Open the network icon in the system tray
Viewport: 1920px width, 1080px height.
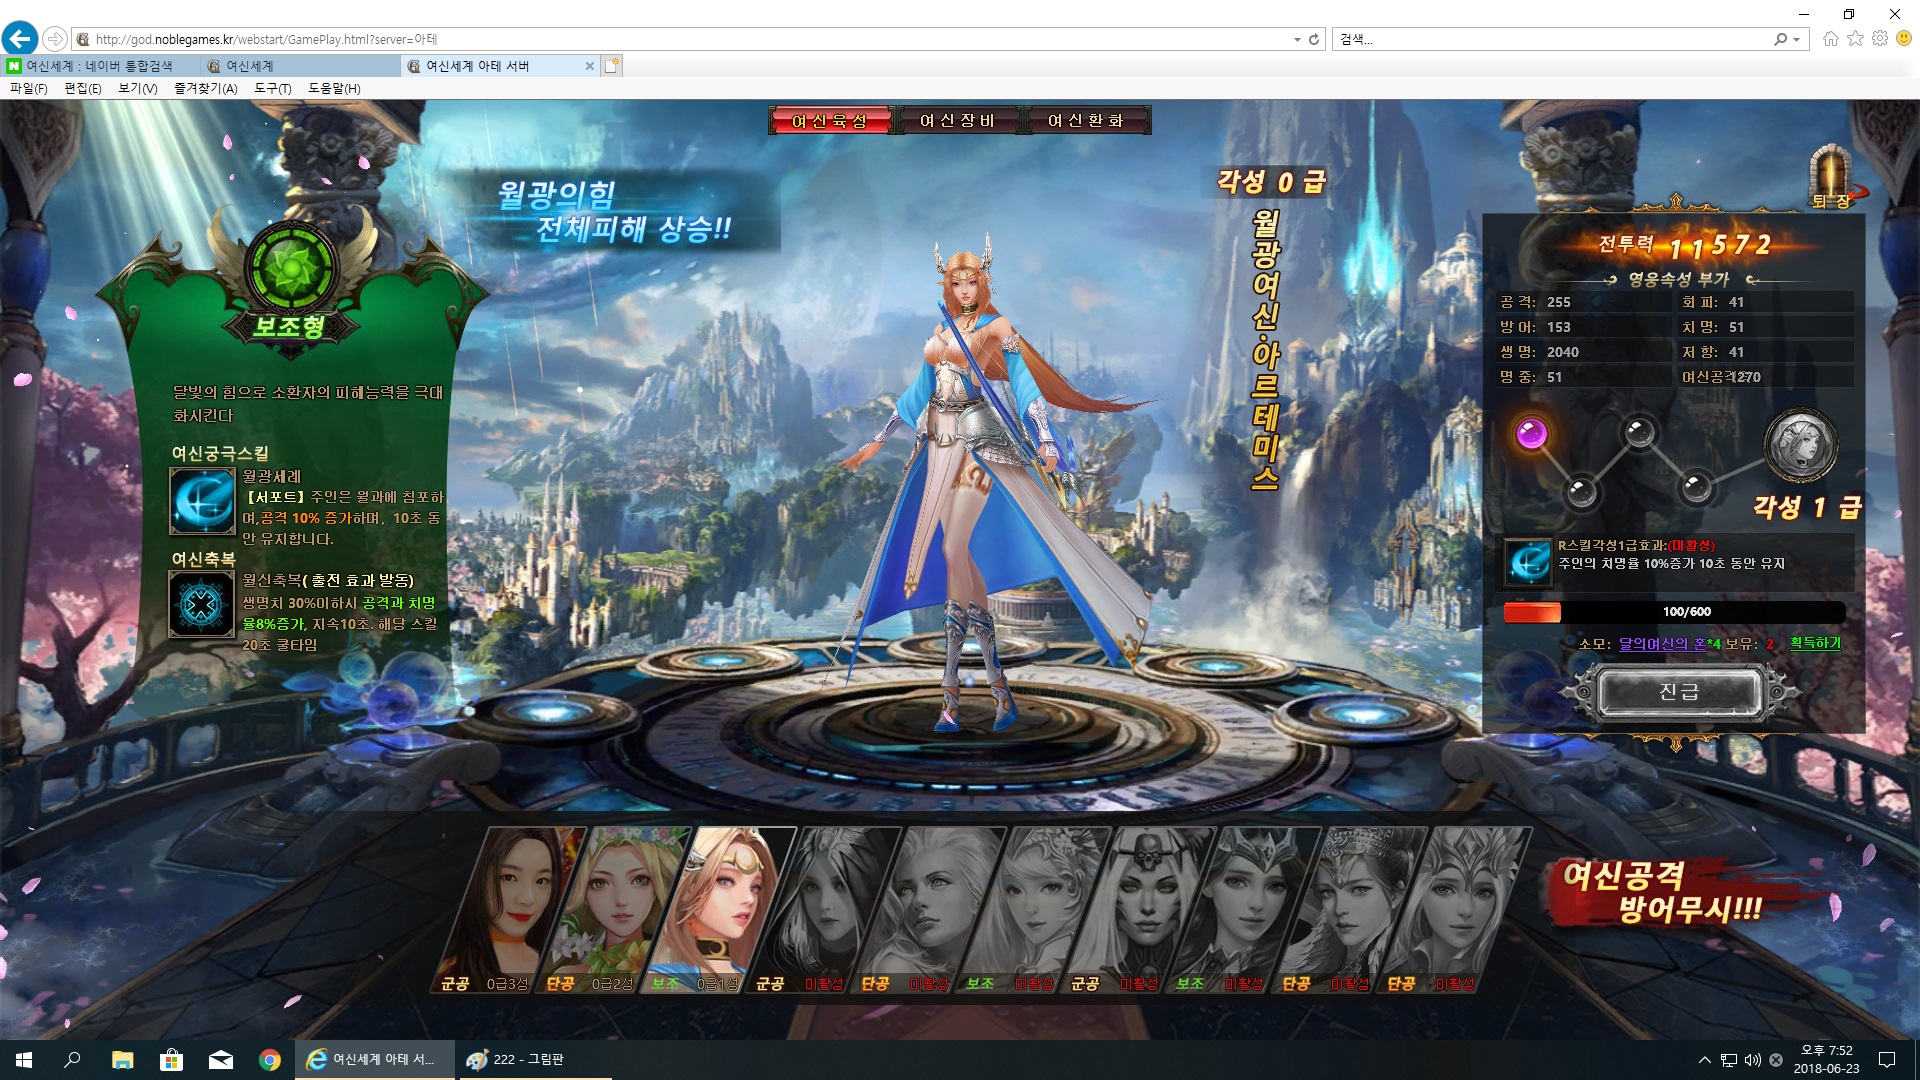click(1728, 1060)
